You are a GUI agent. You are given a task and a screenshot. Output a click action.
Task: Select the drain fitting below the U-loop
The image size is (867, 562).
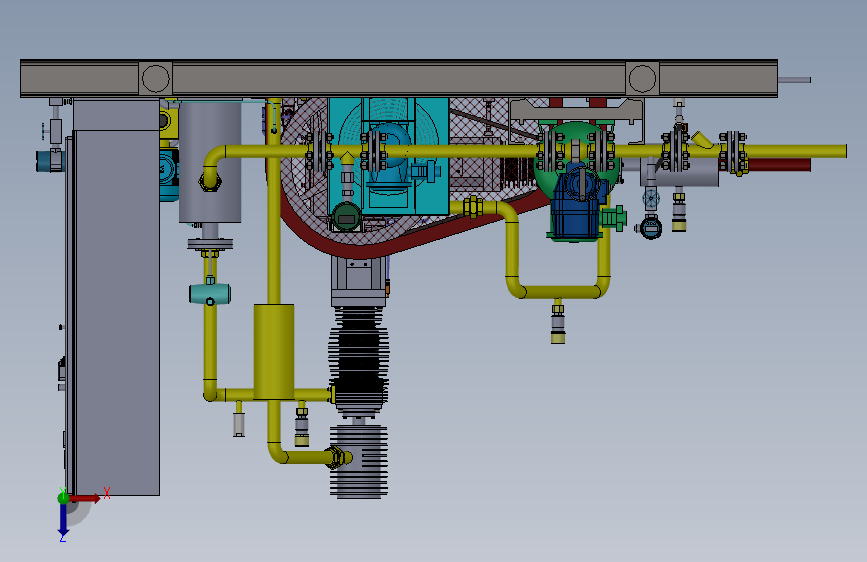coord(558,322)
